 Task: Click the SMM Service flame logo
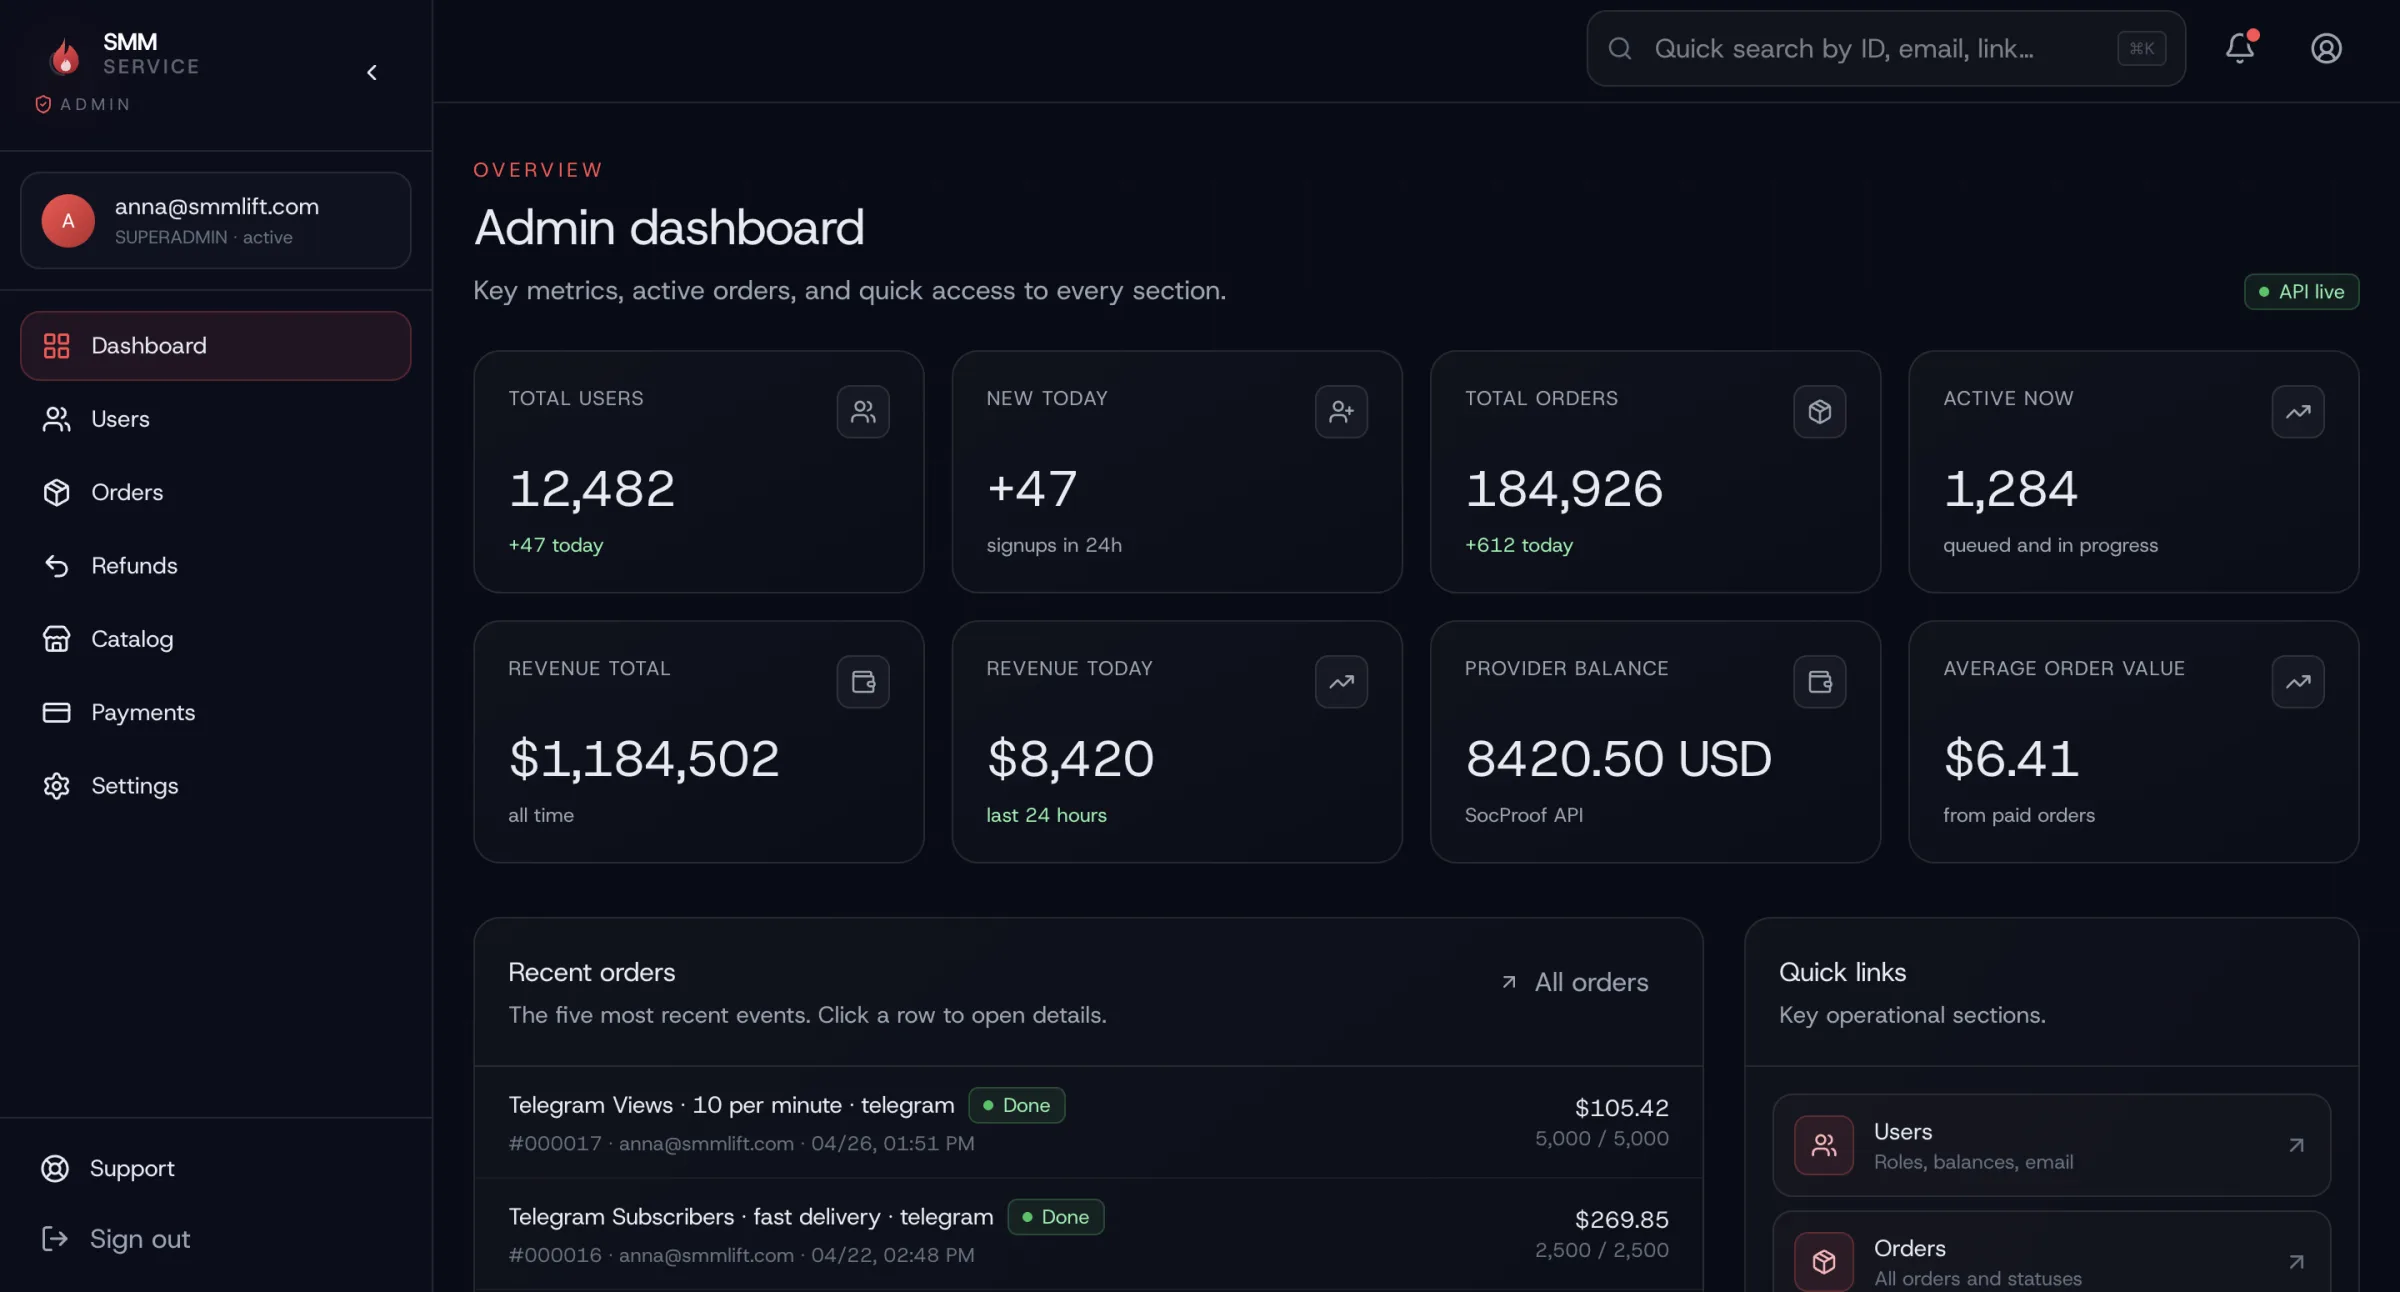point(65,56)
